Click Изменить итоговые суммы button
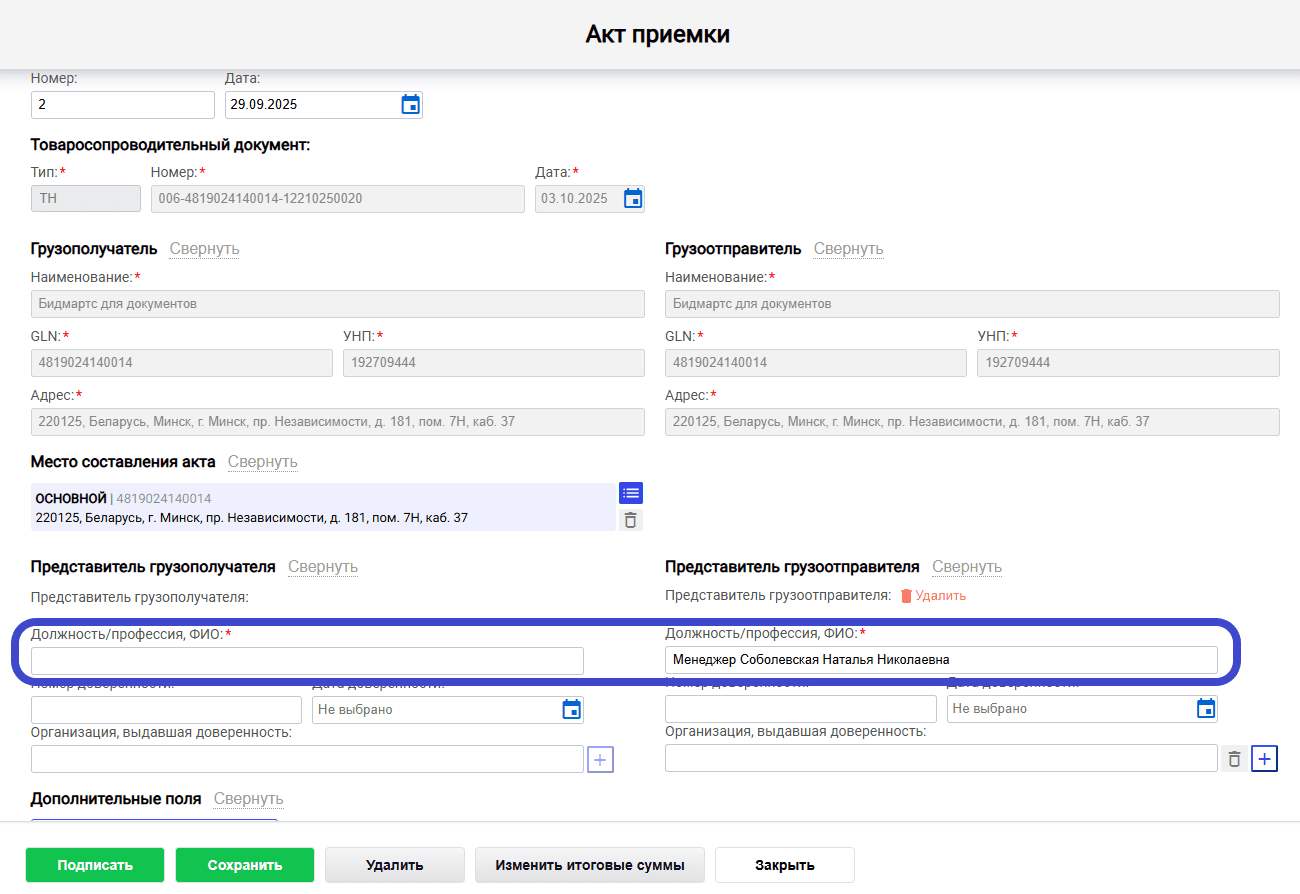The height and width of the screenshot is (894, 1300). [589, 864]
